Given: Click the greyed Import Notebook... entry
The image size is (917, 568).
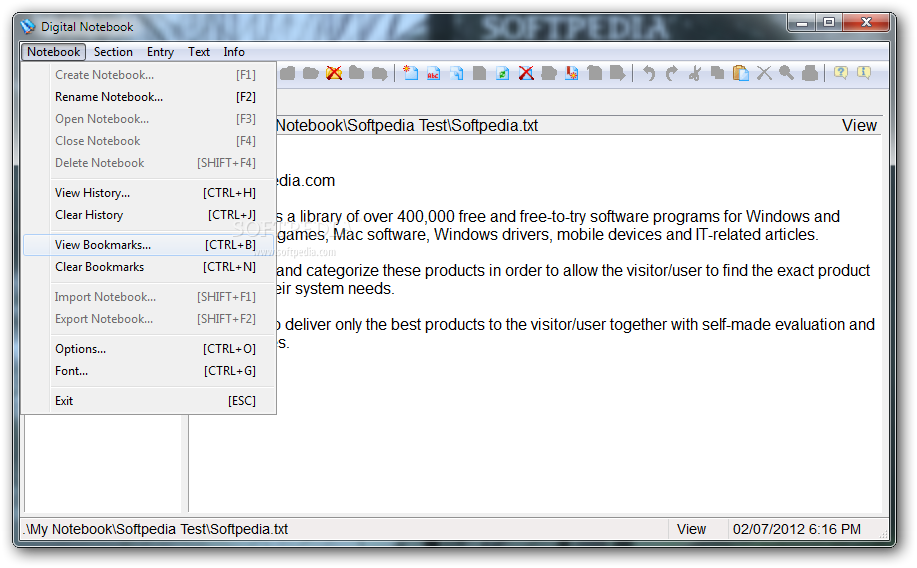Looking at the screenshot, I should click(149, 297).
